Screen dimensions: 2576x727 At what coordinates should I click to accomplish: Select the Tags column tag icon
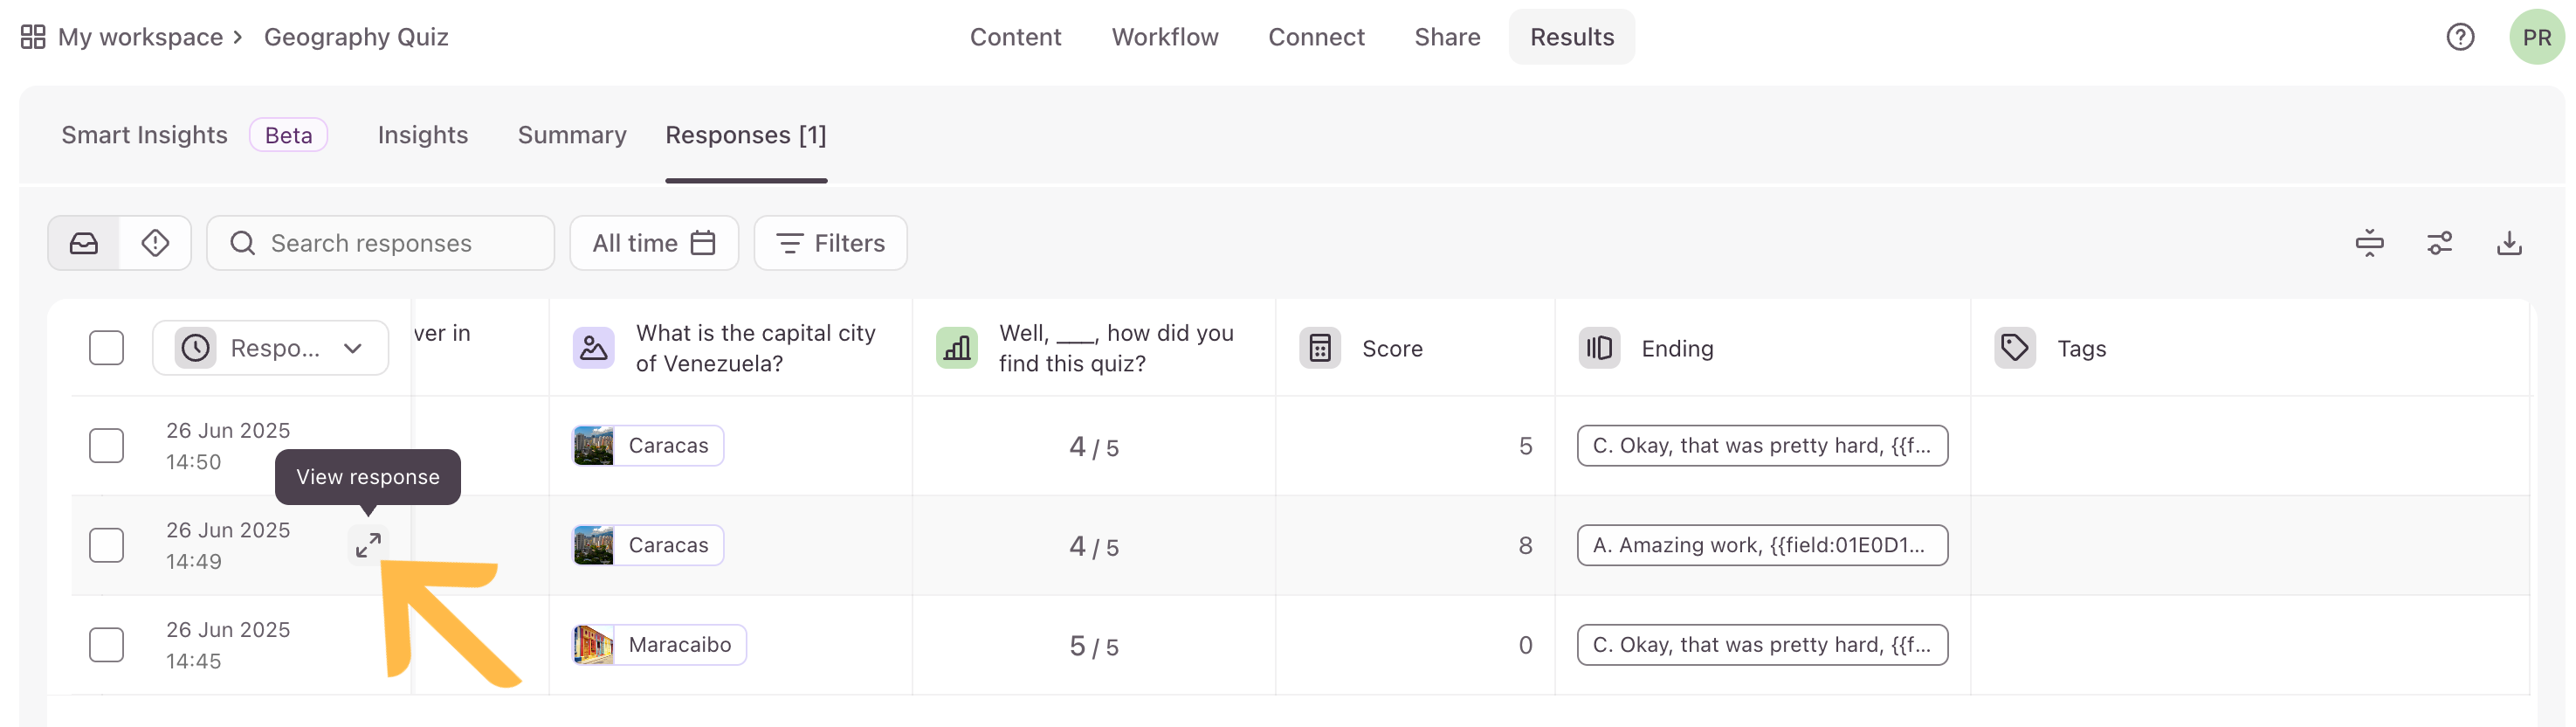coord(2014,348)
